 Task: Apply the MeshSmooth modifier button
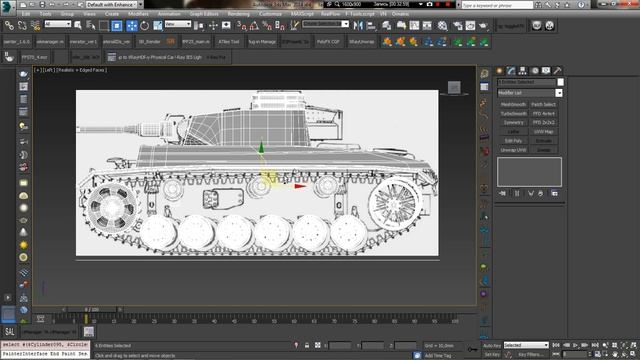(513, 104)
